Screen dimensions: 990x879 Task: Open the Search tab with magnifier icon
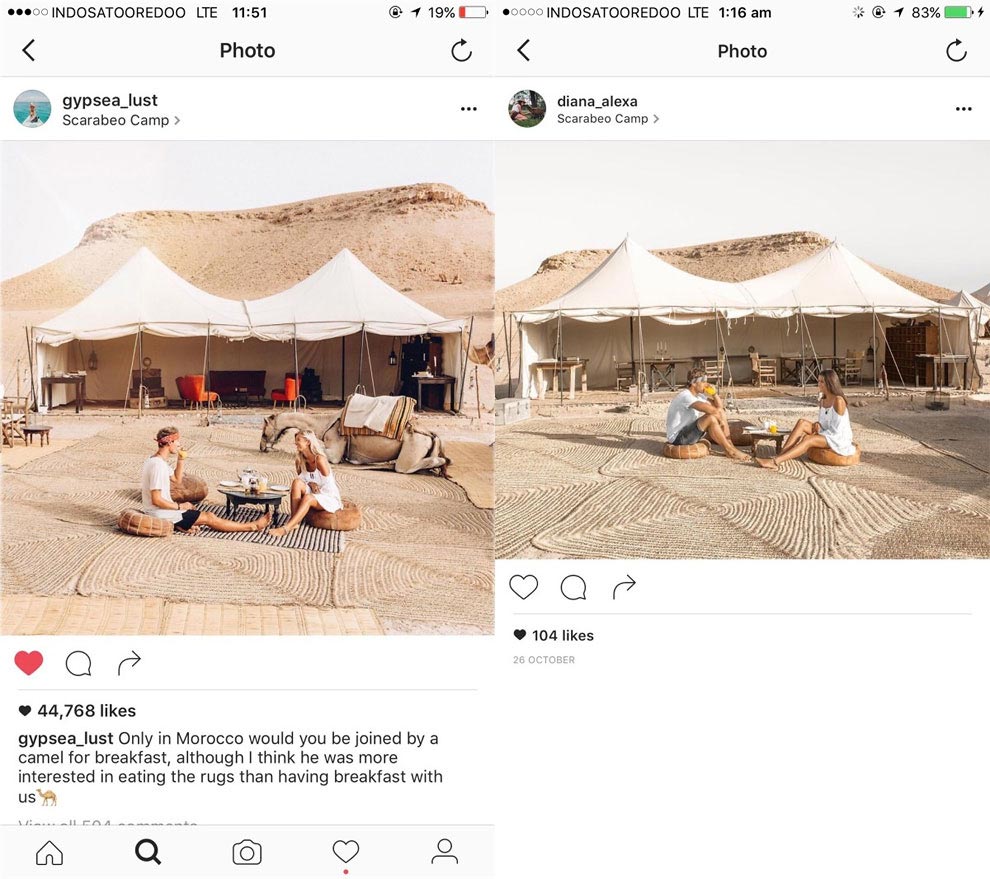(x=148, y=852)
